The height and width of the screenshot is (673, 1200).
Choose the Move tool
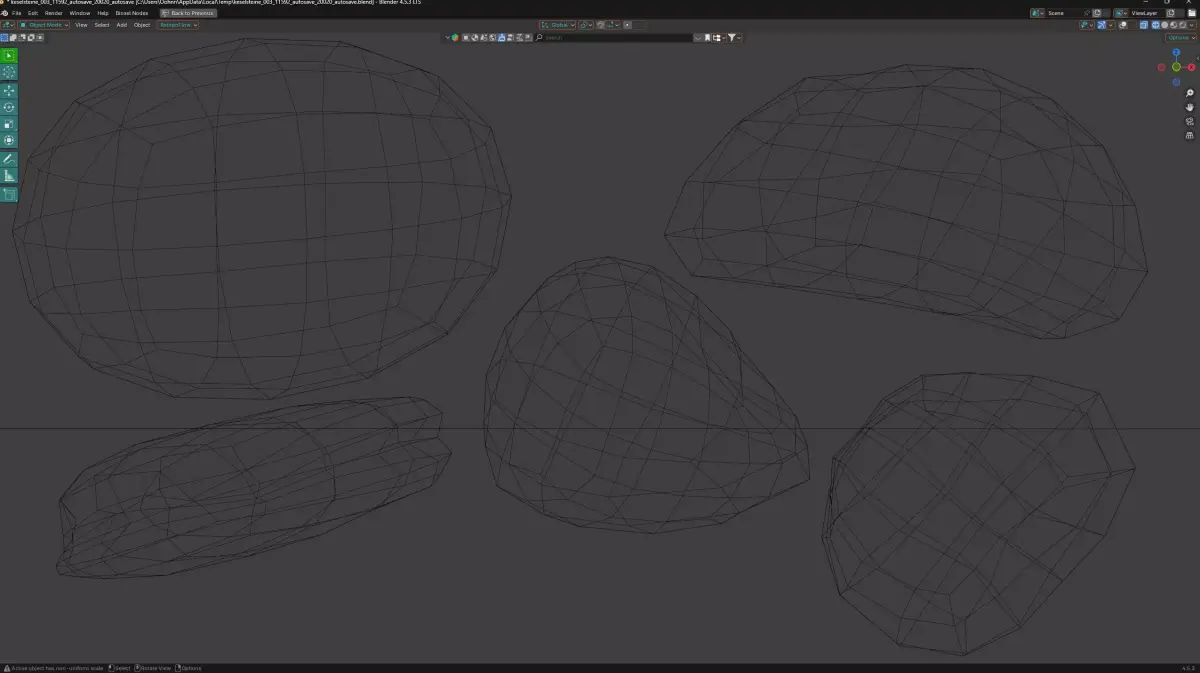pyautogui.click(x=9, y=91)
